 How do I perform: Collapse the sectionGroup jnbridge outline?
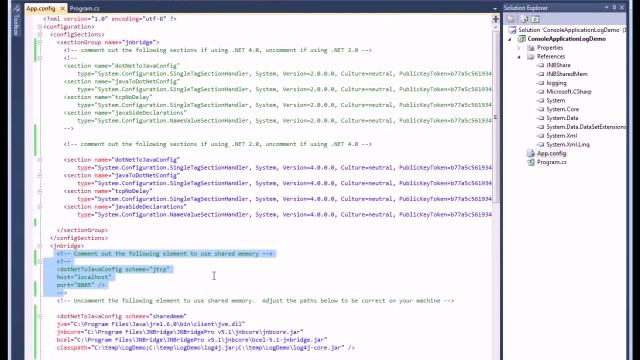tap(40, 42)
